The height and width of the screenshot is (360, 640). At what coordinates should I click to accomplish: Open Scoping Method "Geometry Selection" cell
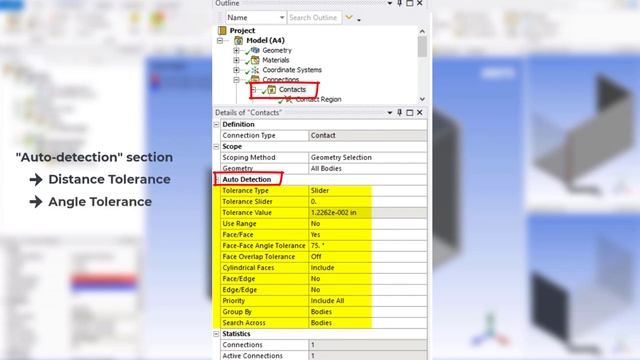point(368,158)
